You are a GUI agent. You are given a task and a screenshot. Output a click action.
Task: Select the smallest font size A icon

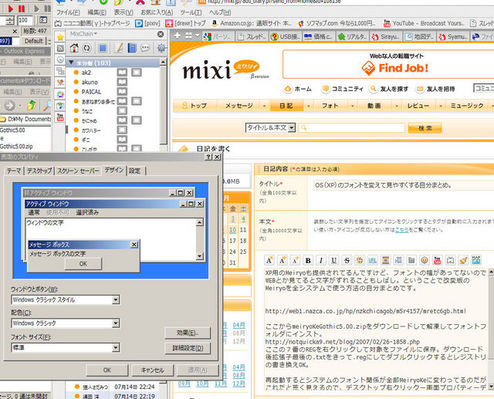click(295, 260)
